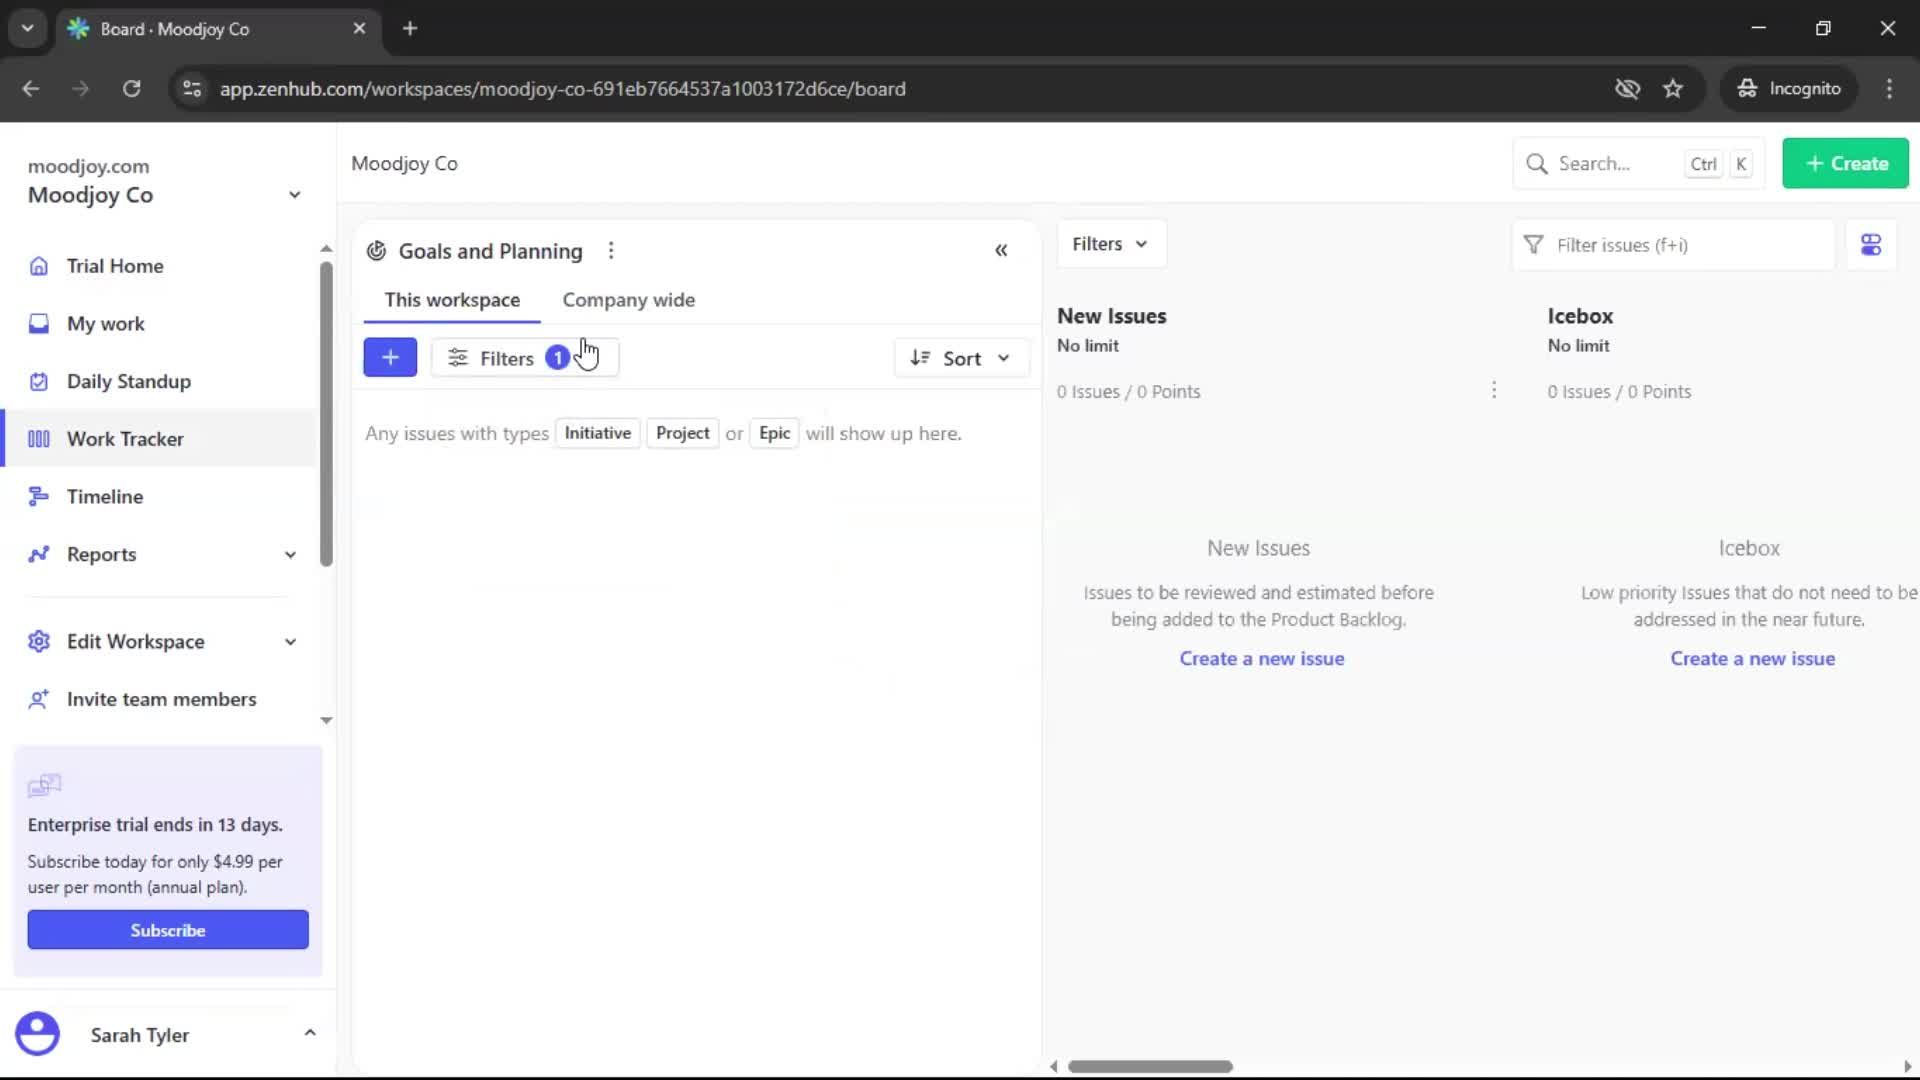Image resolution: width=1920 pixels, height=1080 pixels.
Task: Select the Work Tracker board icon
Action: point(38,438)
